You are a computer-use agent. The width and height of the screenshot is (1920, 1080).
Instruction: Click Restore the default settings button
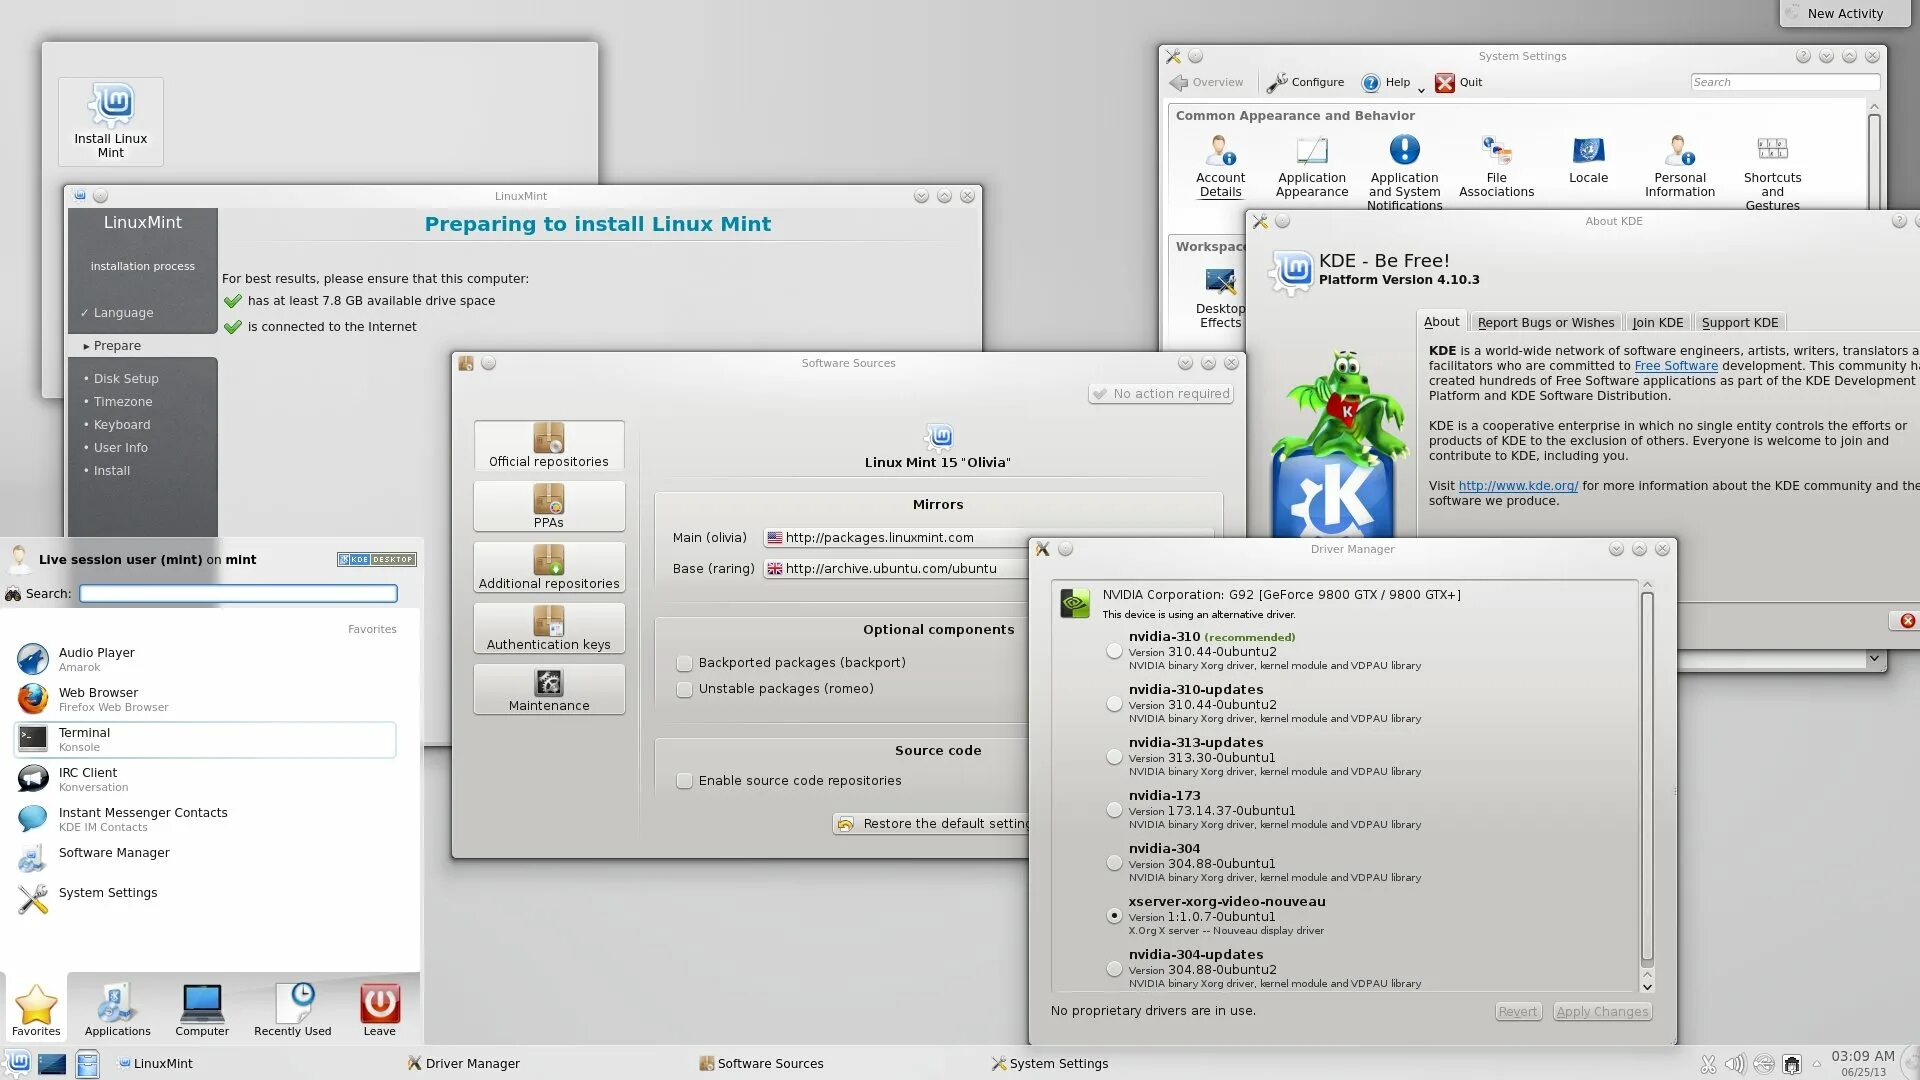[932, 824]
